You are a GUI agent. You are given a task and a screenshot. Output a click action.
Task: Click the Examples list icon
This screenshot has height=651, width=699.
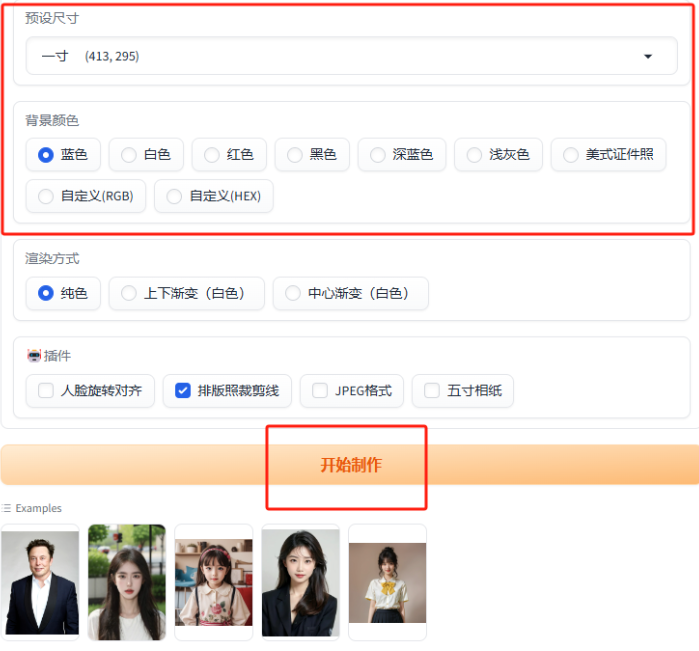[x=6, y=508]
